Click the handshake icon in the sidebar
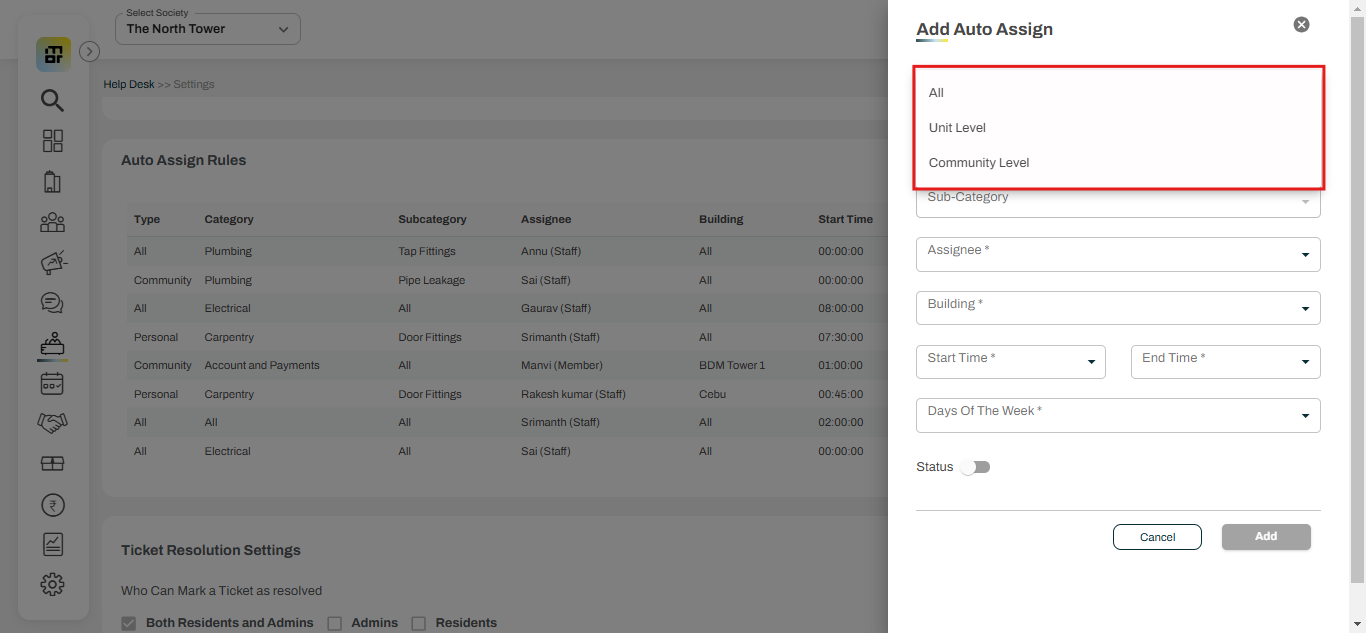Screen dimensions: 1366x633 (52, 423)
